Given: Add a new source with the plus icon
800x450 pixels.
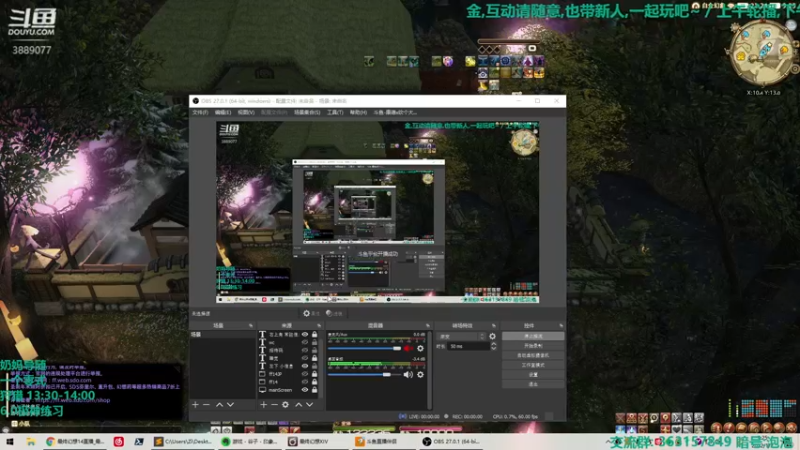Looking at the screenshot, I should coord(263,405).
